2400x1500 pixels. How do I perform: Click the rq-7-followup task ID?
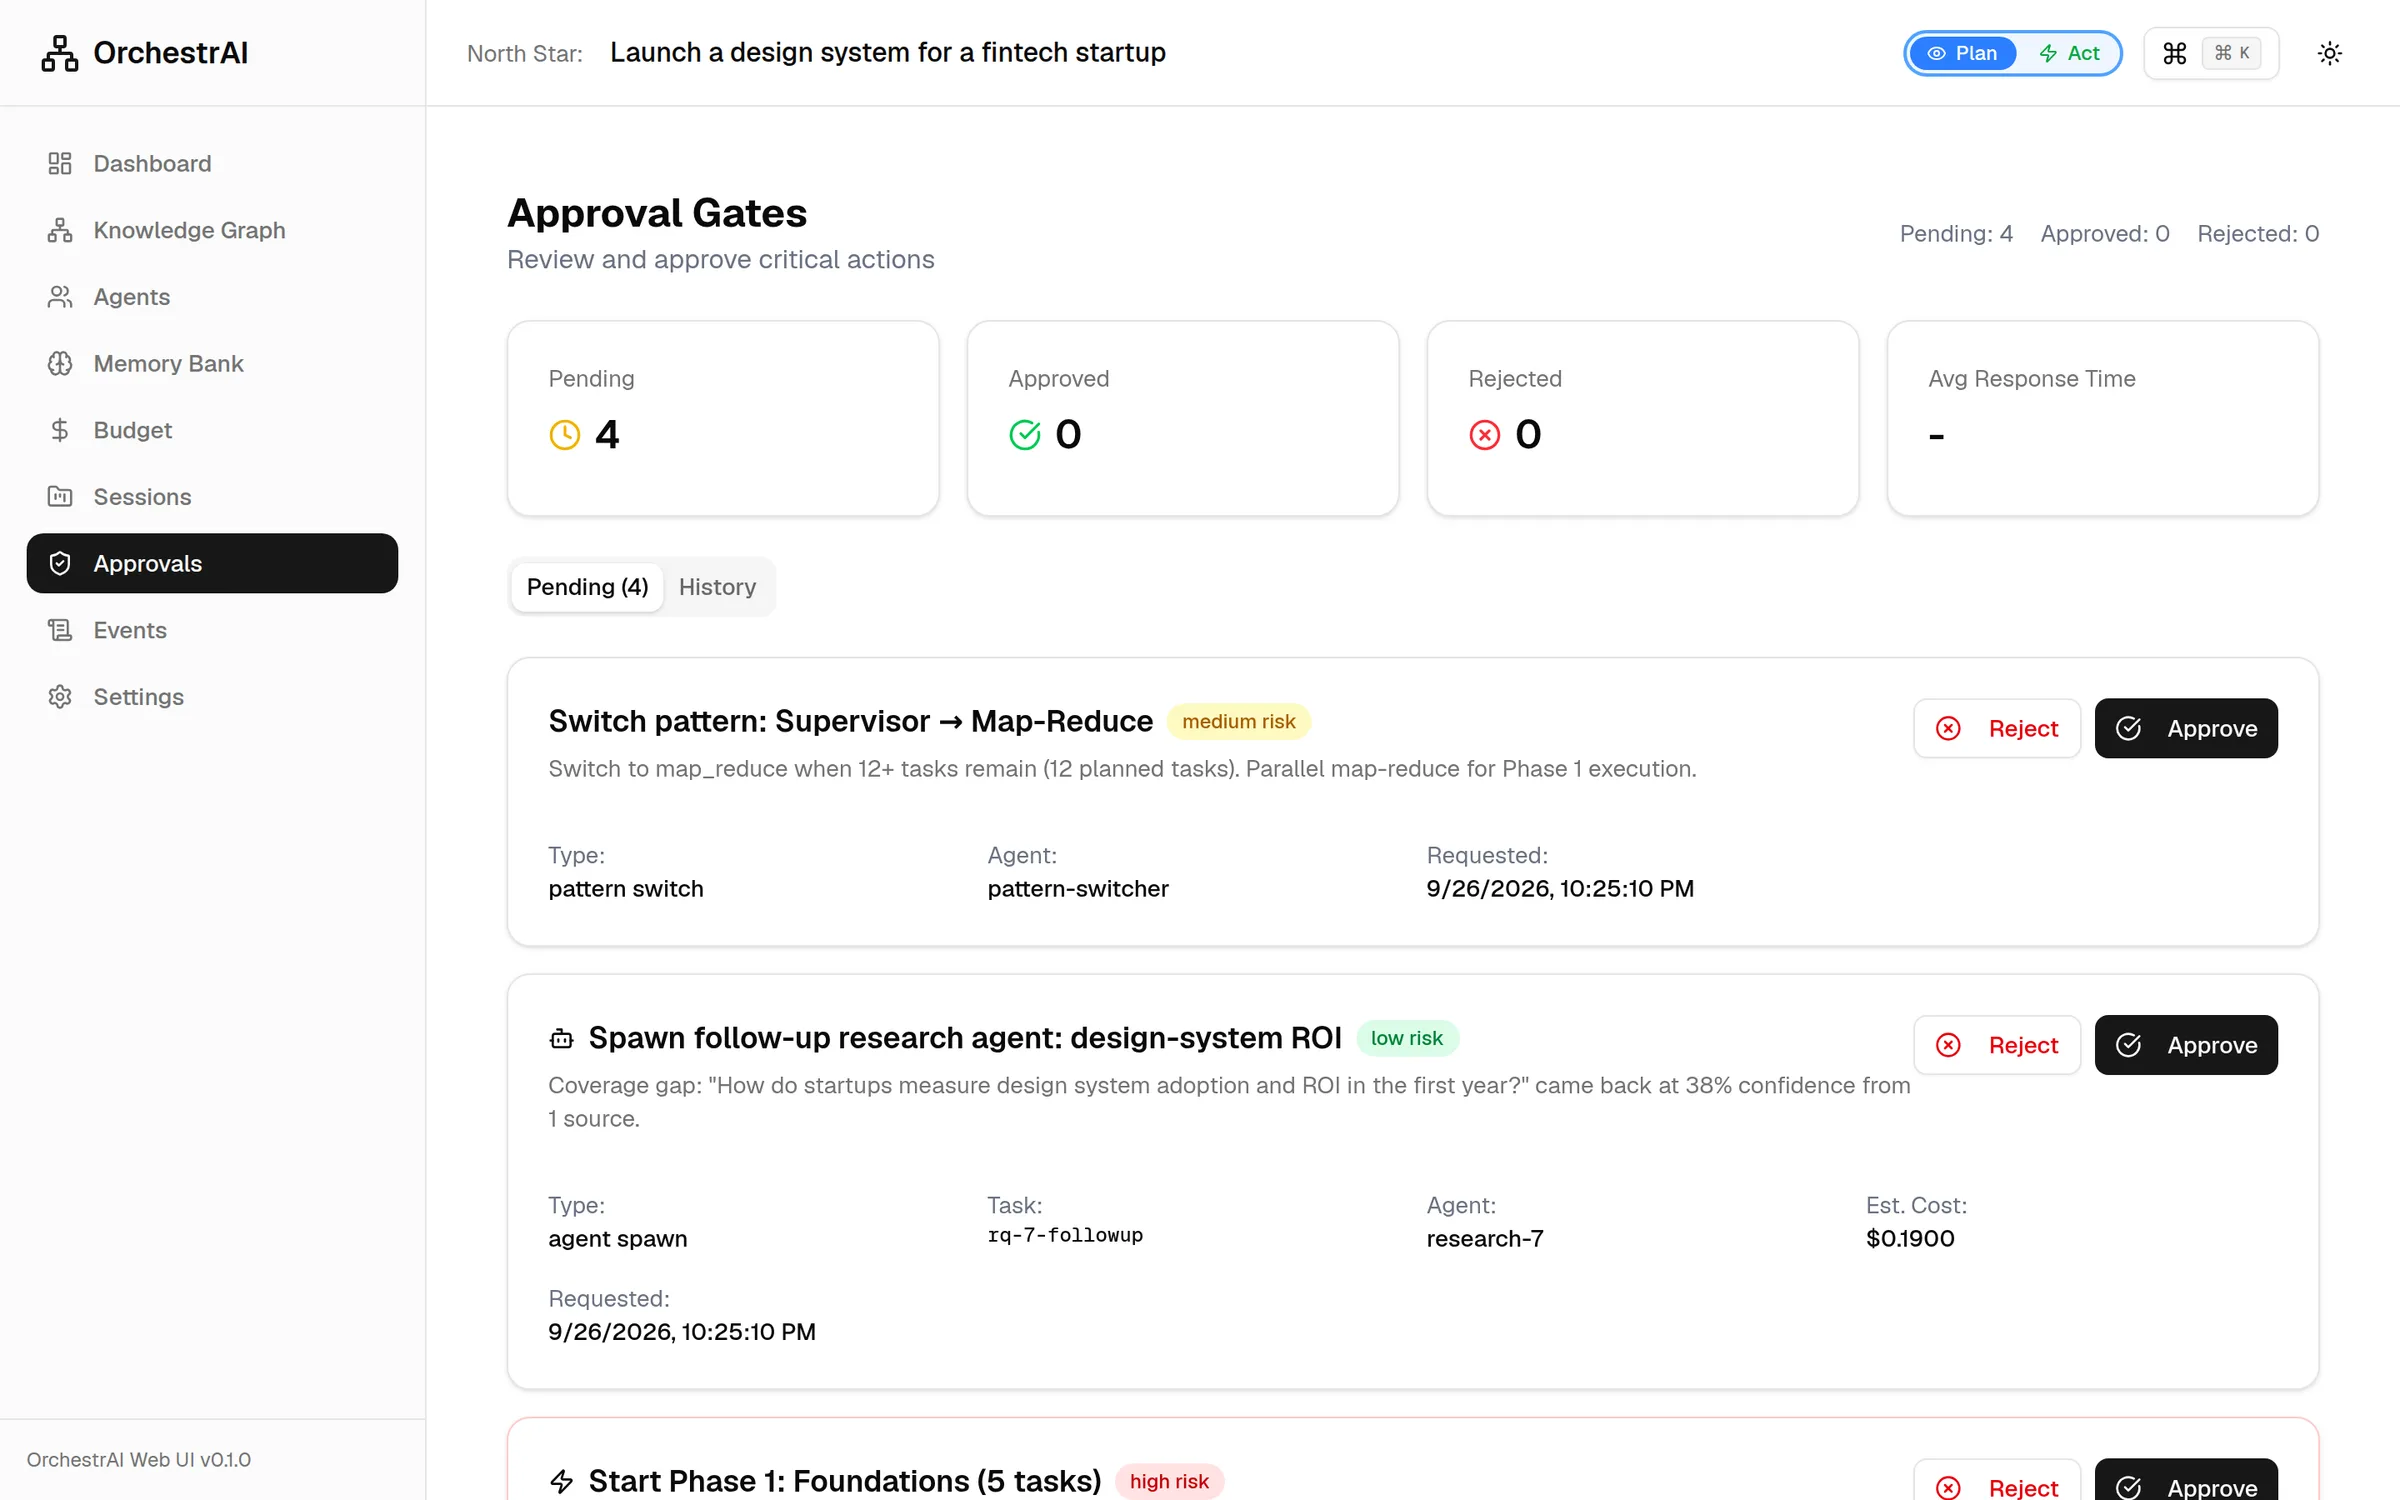click(1065, 1235)
